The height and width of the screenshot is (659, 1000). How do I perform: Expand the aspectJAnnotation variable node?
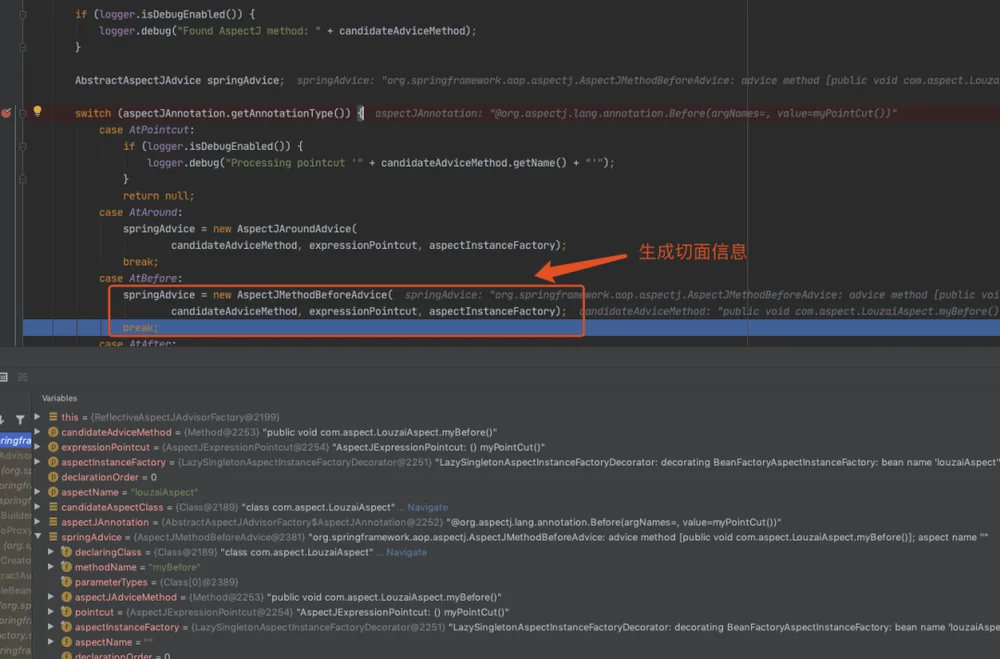38,522
